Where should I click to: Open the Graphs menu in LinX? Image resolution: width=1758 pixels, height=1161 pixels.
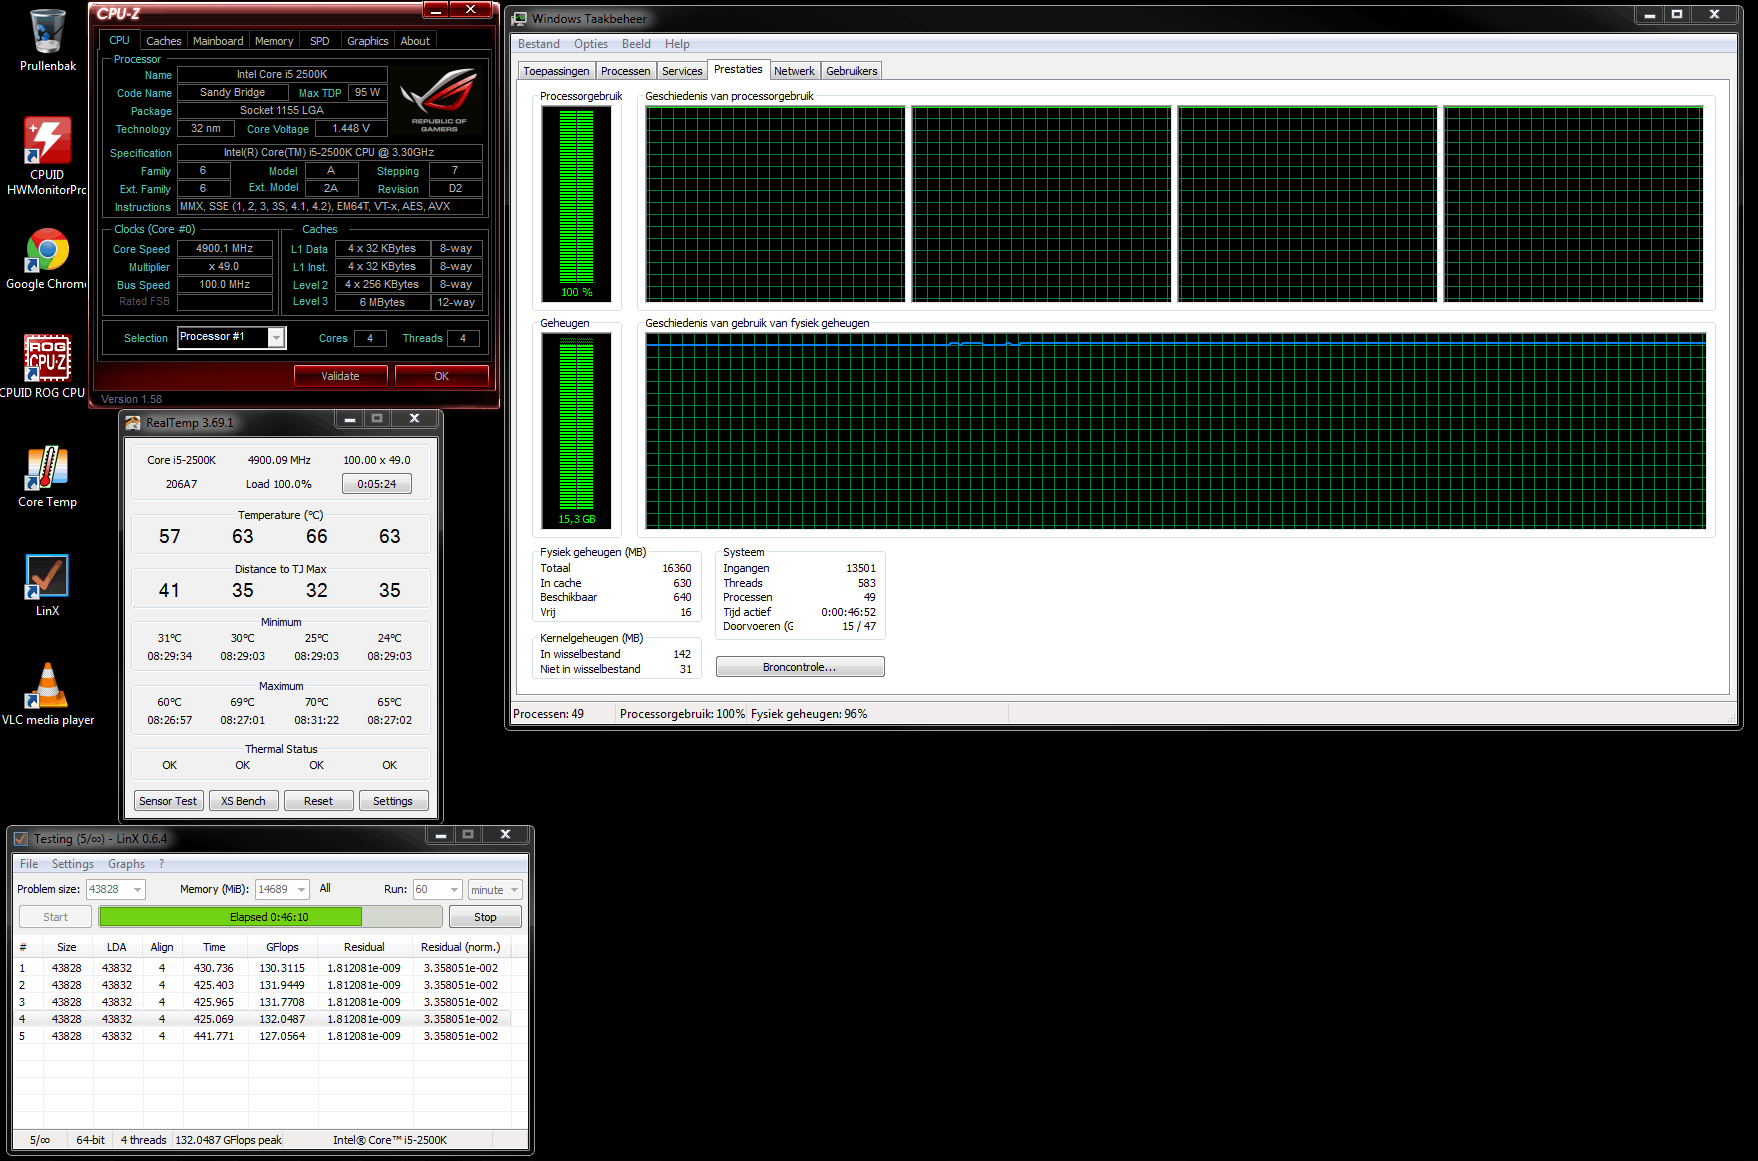(126, 864)
